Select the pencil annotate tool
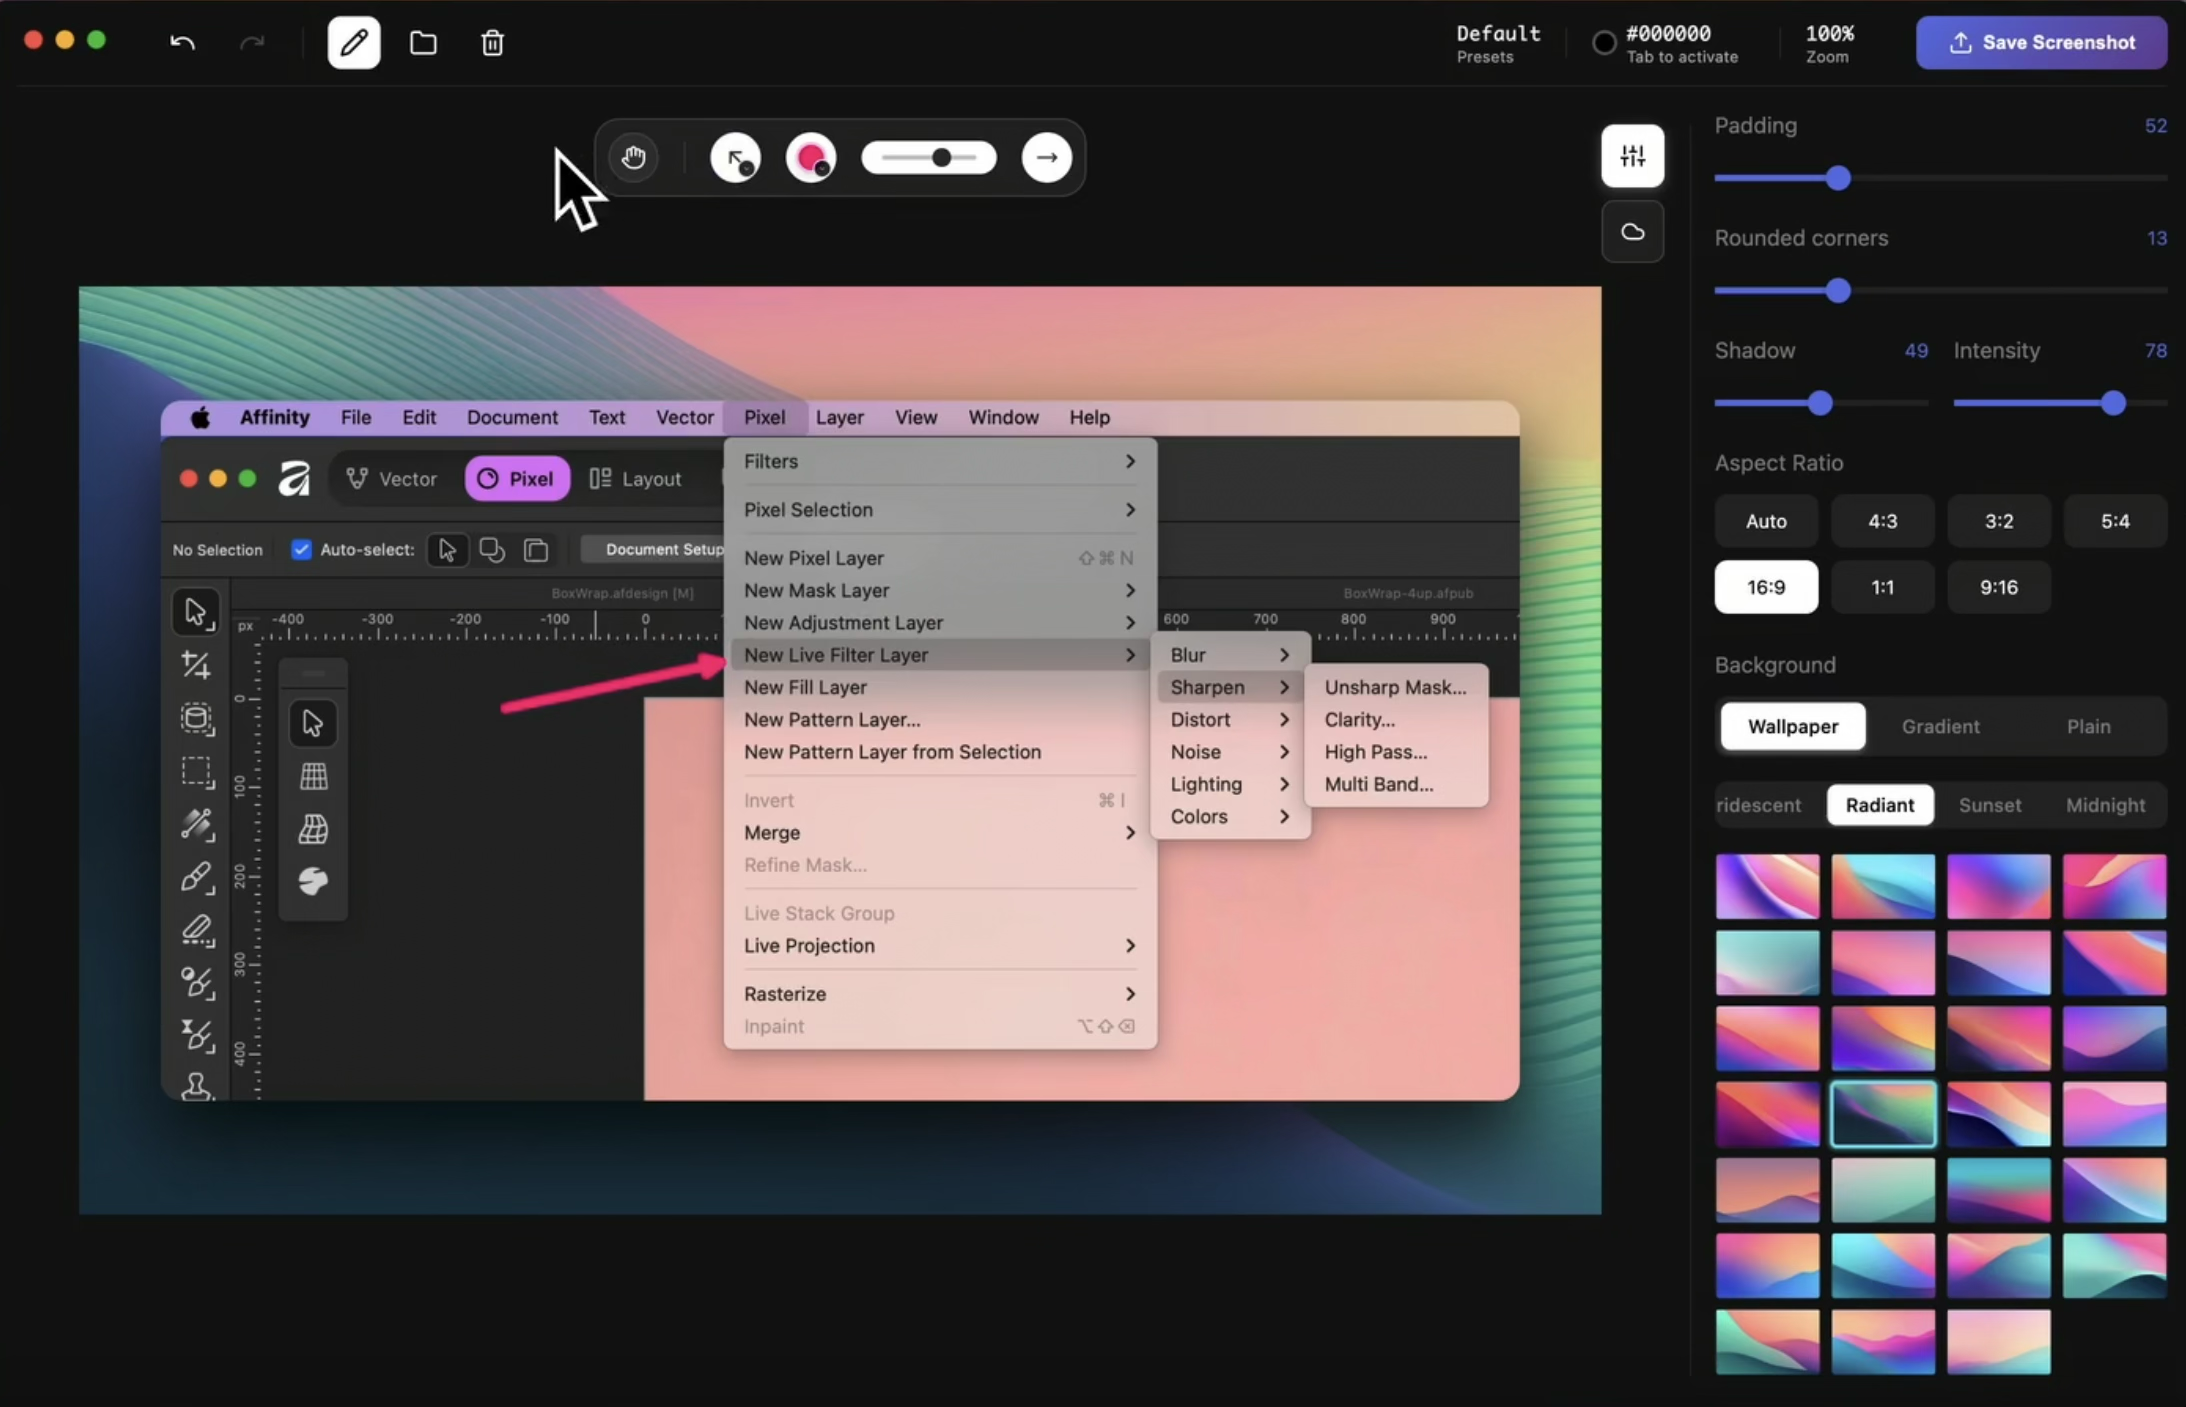The height and width of the screenshot is (1407, 2186). pos(354,42)
